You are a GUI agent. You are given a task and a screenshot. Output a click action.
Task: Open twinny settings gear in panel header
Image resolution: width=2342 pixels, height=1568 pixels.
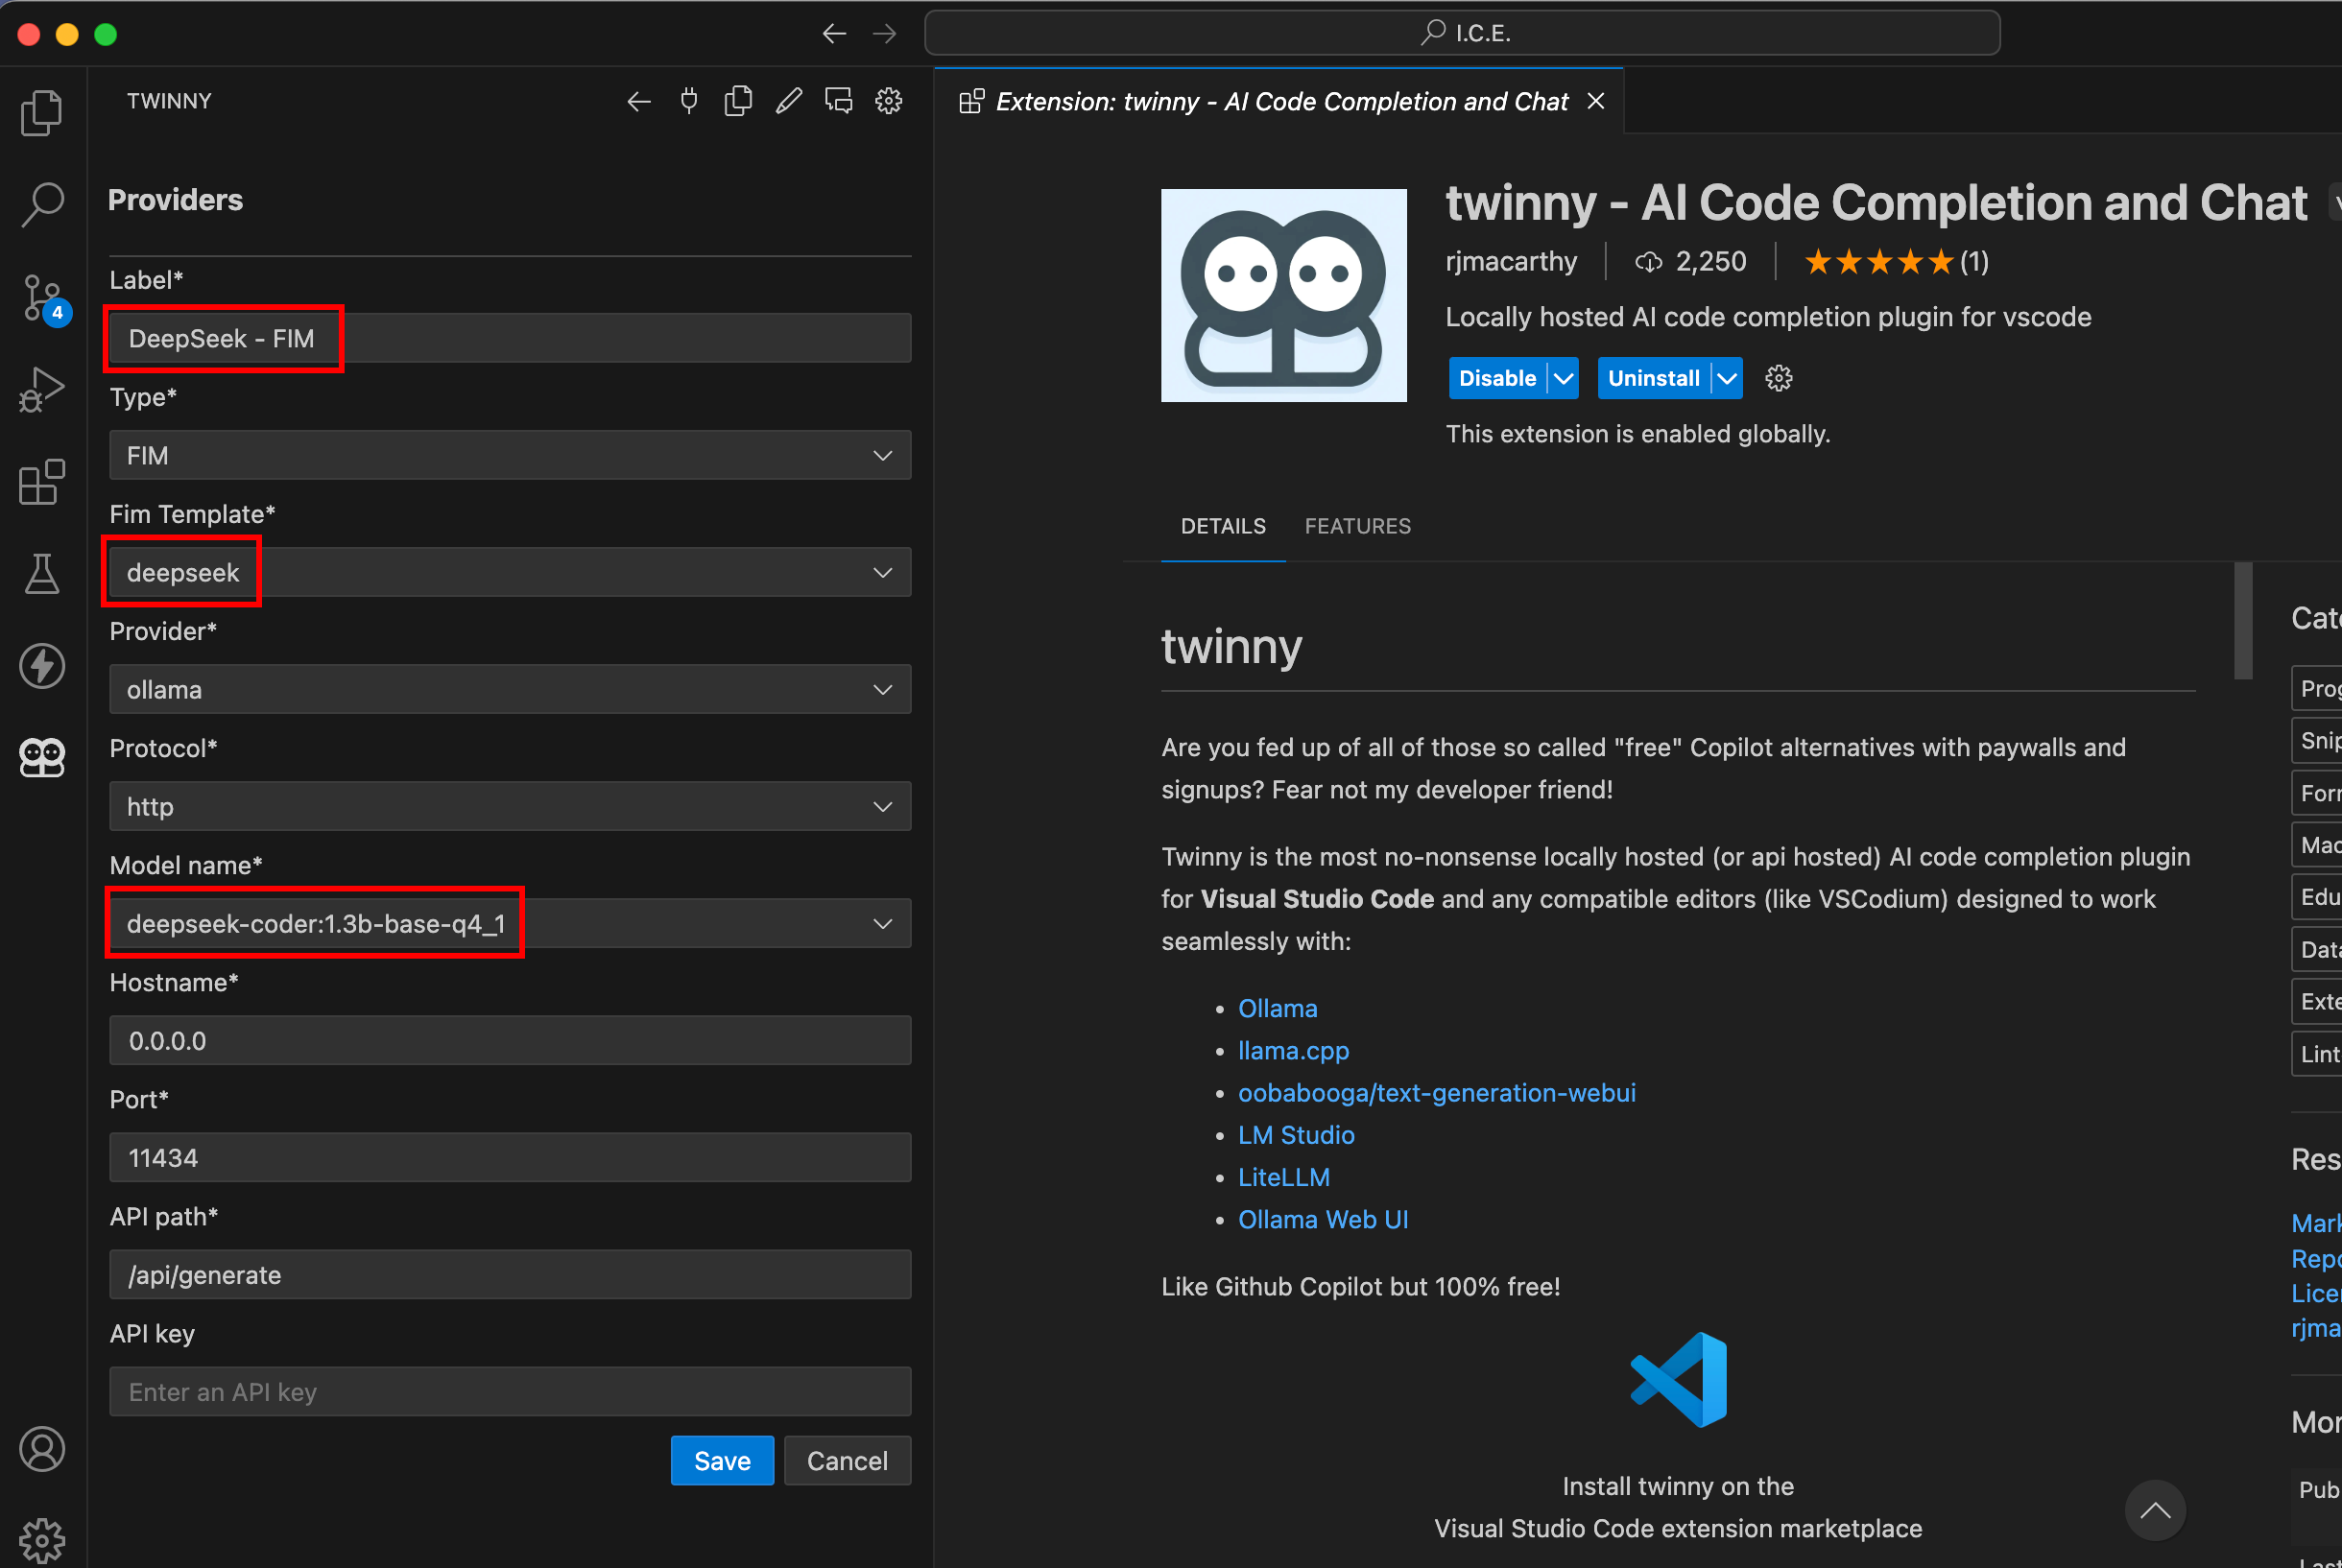point(889,100)
